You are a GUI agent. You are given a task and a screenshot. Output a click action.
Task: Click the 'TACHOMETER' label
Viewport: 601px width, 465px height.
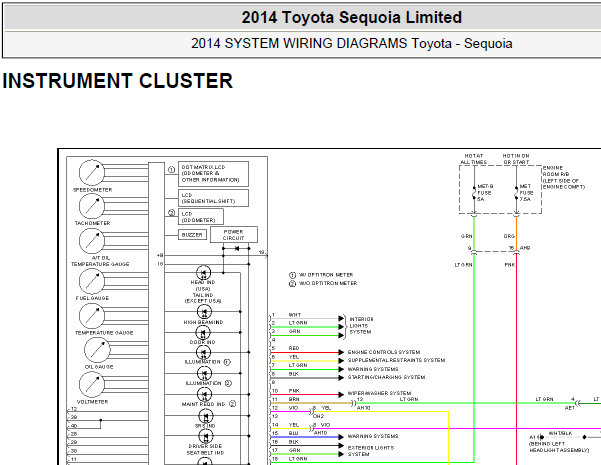pos(92,223)
